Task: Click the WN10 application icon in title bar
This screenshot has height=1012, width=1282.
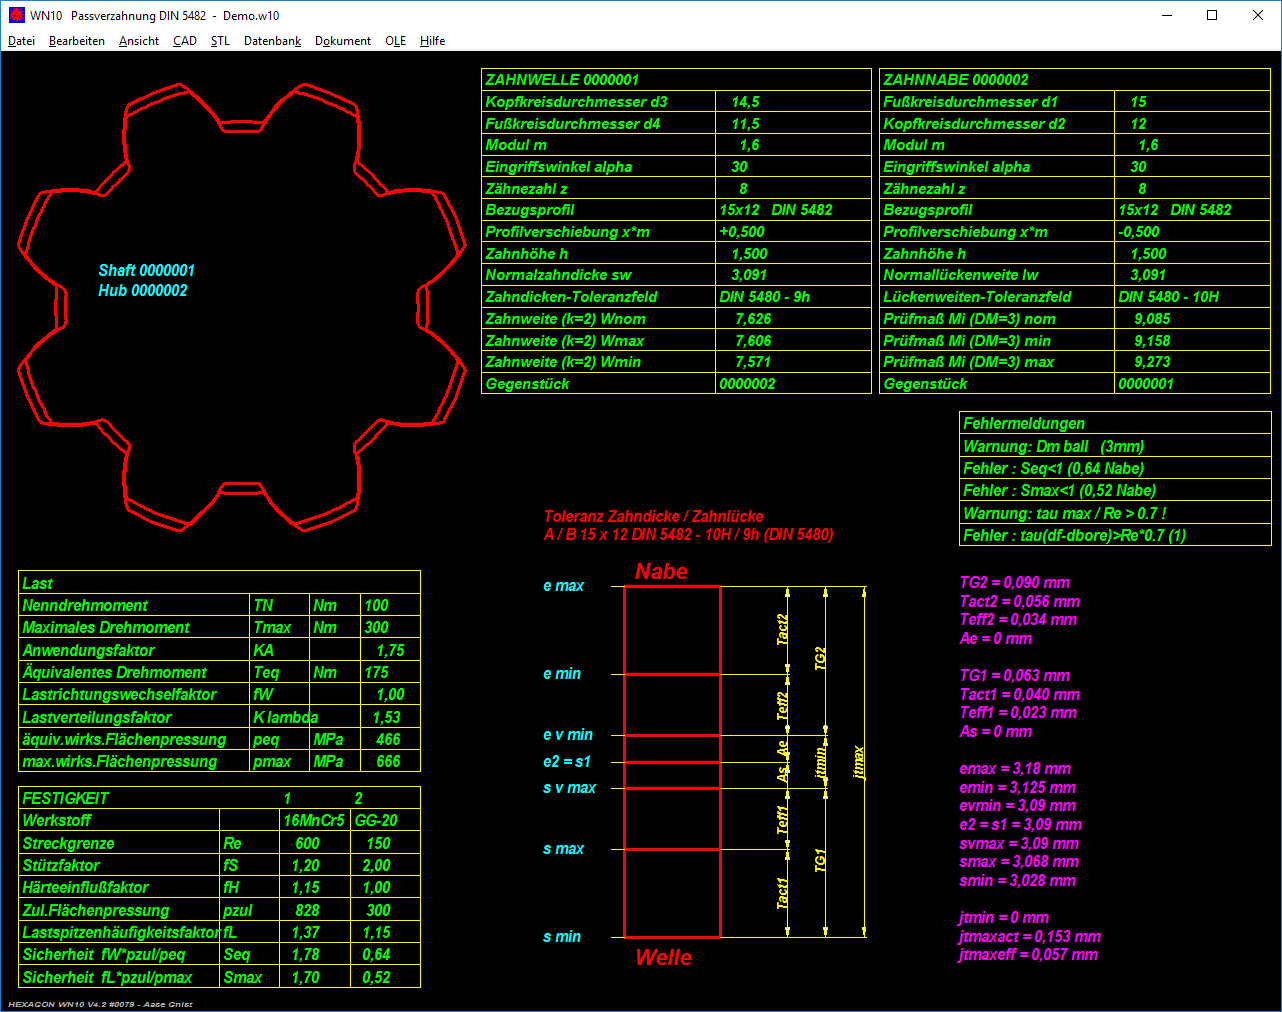Action: point(16,15)
